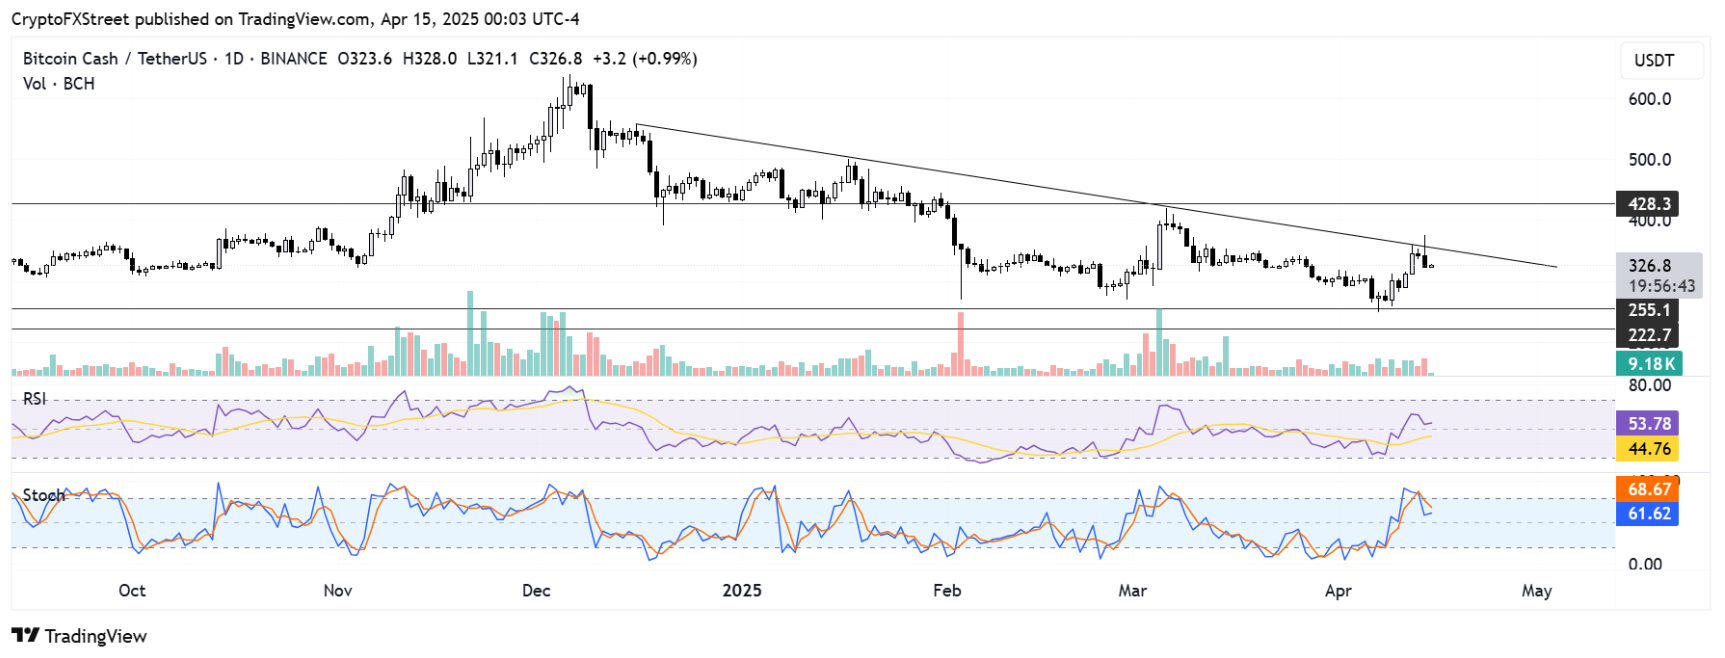Open the 1D interval label
Image resolution: width=1725 pixels, height=658 pixels.
point(234,59)
